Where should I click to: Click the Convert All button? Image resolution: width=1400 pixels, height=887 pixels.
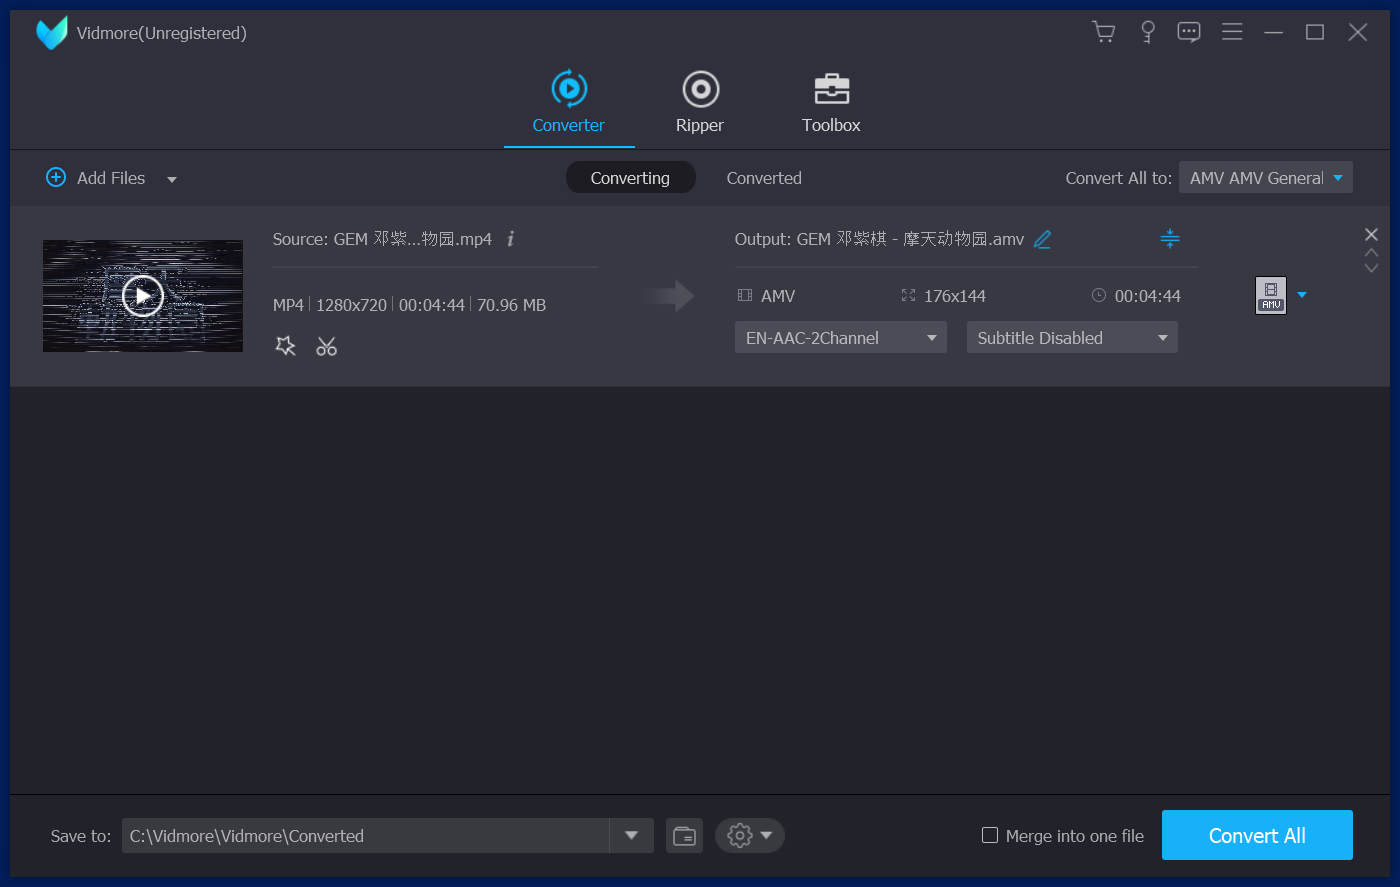(1257, 835)
